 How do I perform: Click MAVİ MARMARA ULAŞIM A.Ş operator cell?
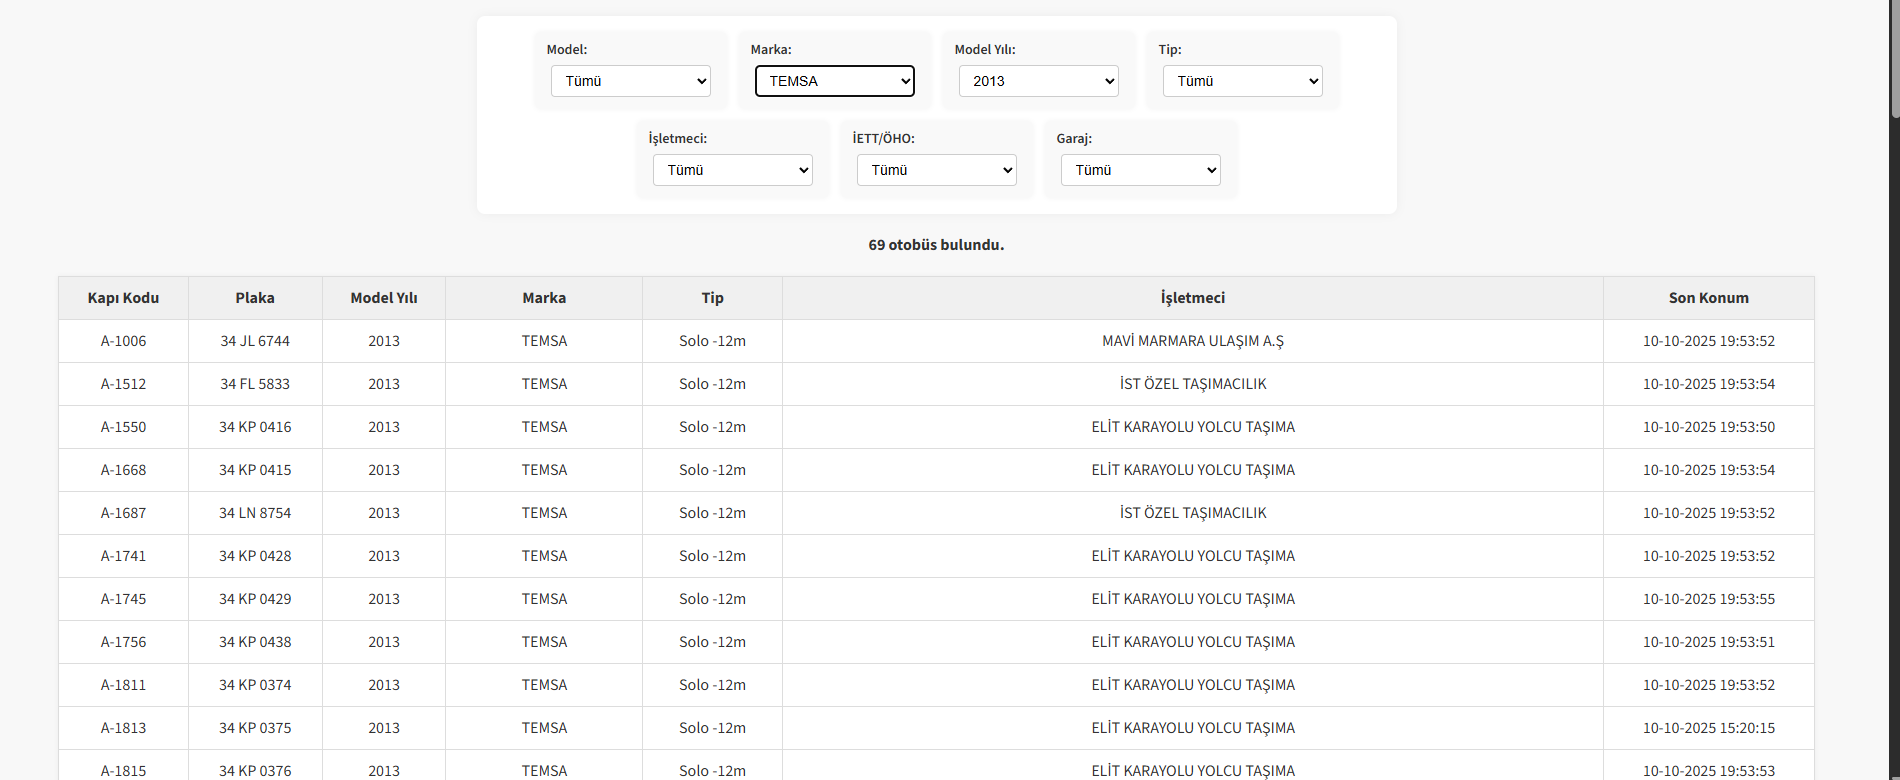coord(1192,341)
